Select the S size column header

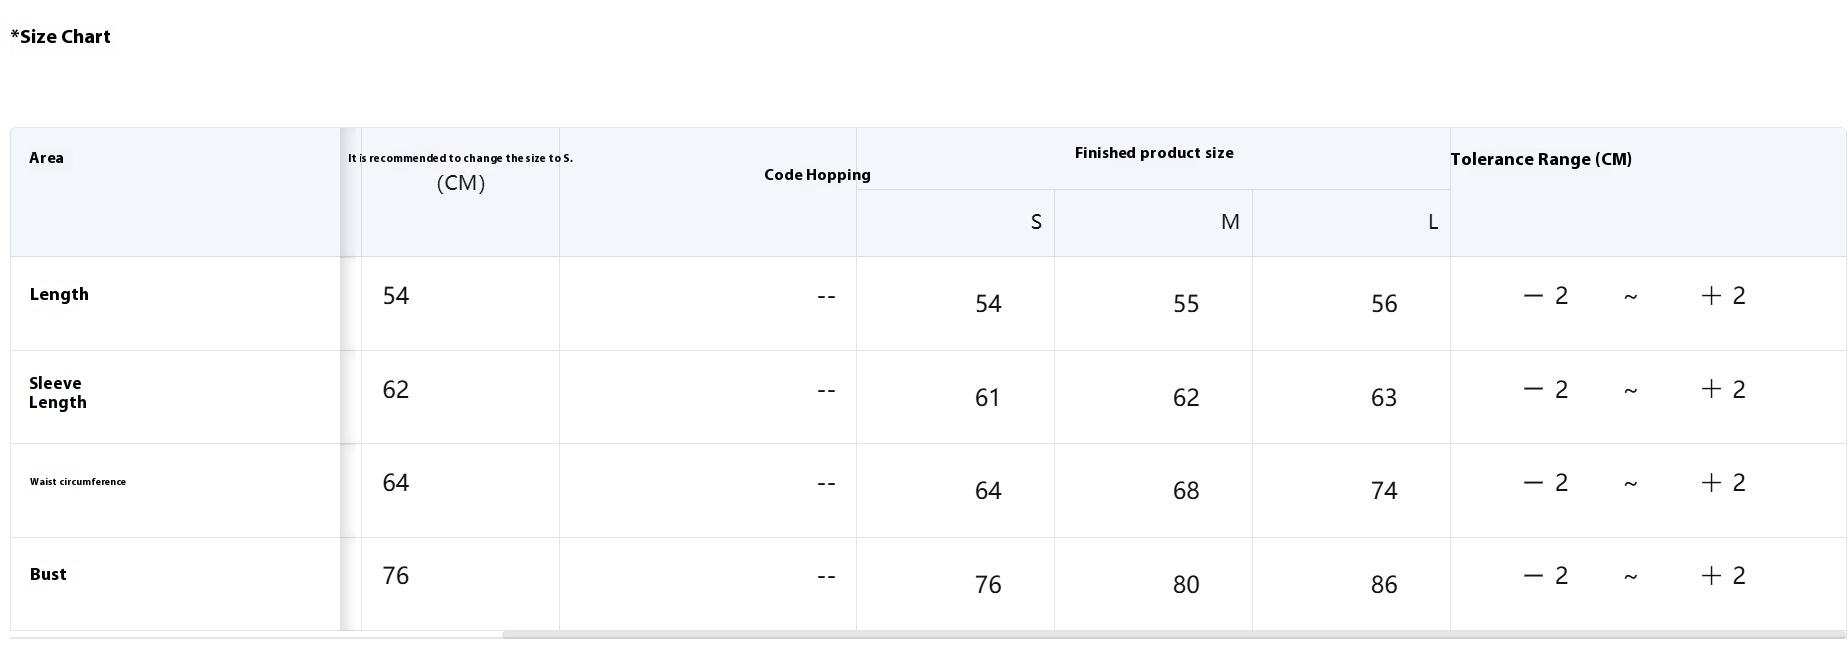(x=1036, y=222)
